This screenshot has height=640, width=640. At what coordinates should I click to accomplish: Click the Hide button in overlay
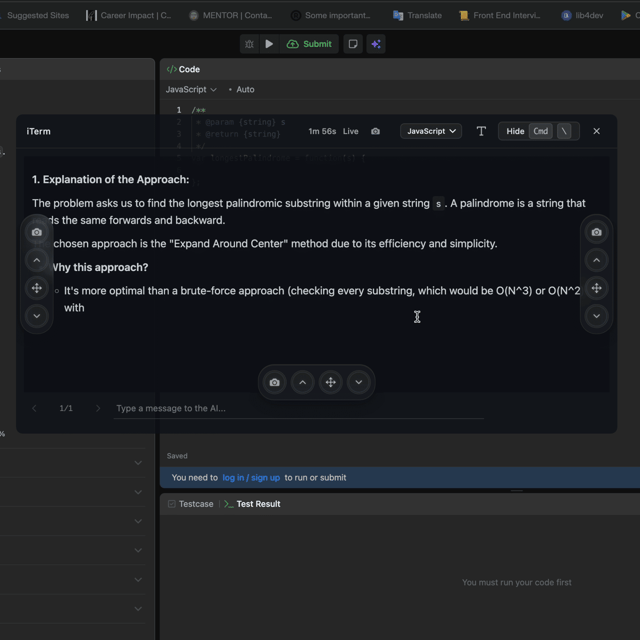click(539, 131)
